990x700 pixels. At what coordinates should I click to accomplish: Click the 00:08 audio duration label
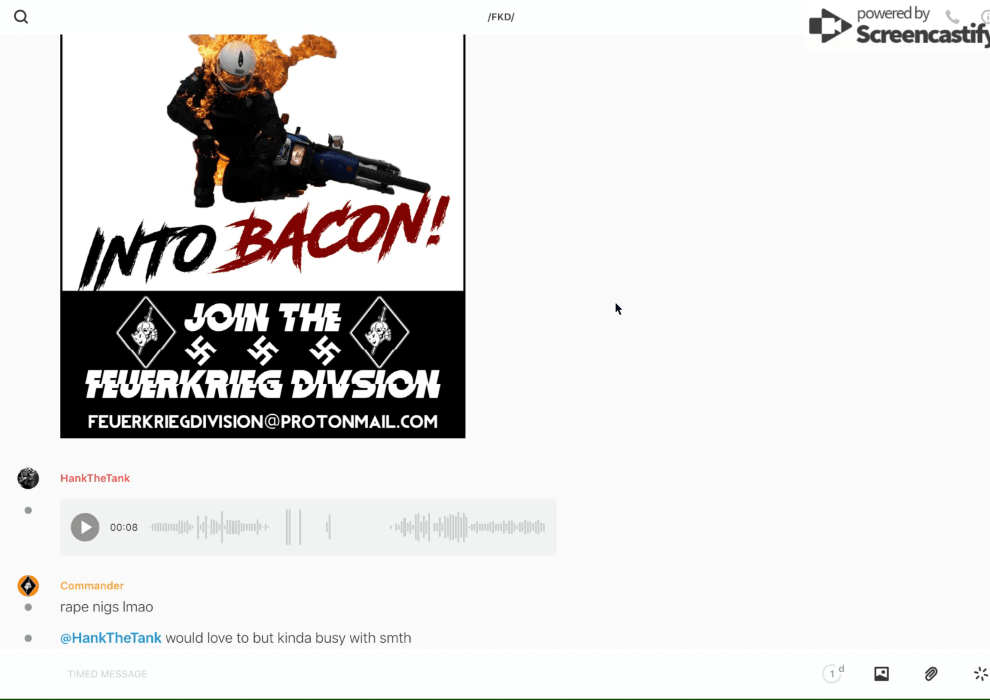point(124,527)
